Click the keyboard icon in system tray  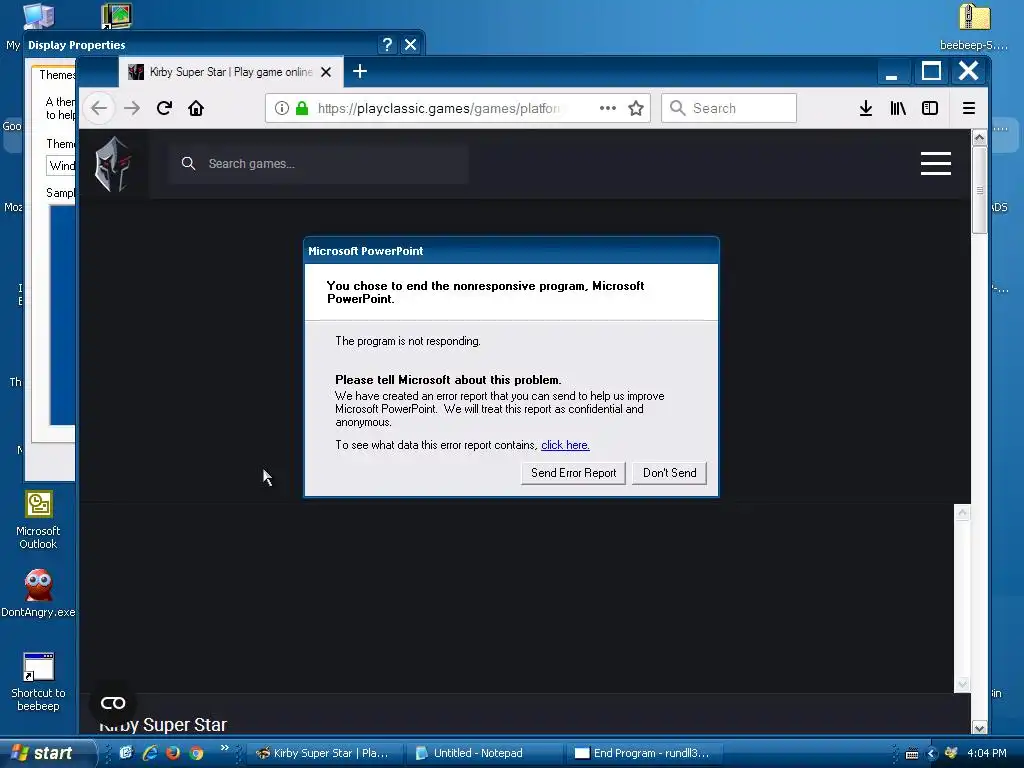coord(912,754)
